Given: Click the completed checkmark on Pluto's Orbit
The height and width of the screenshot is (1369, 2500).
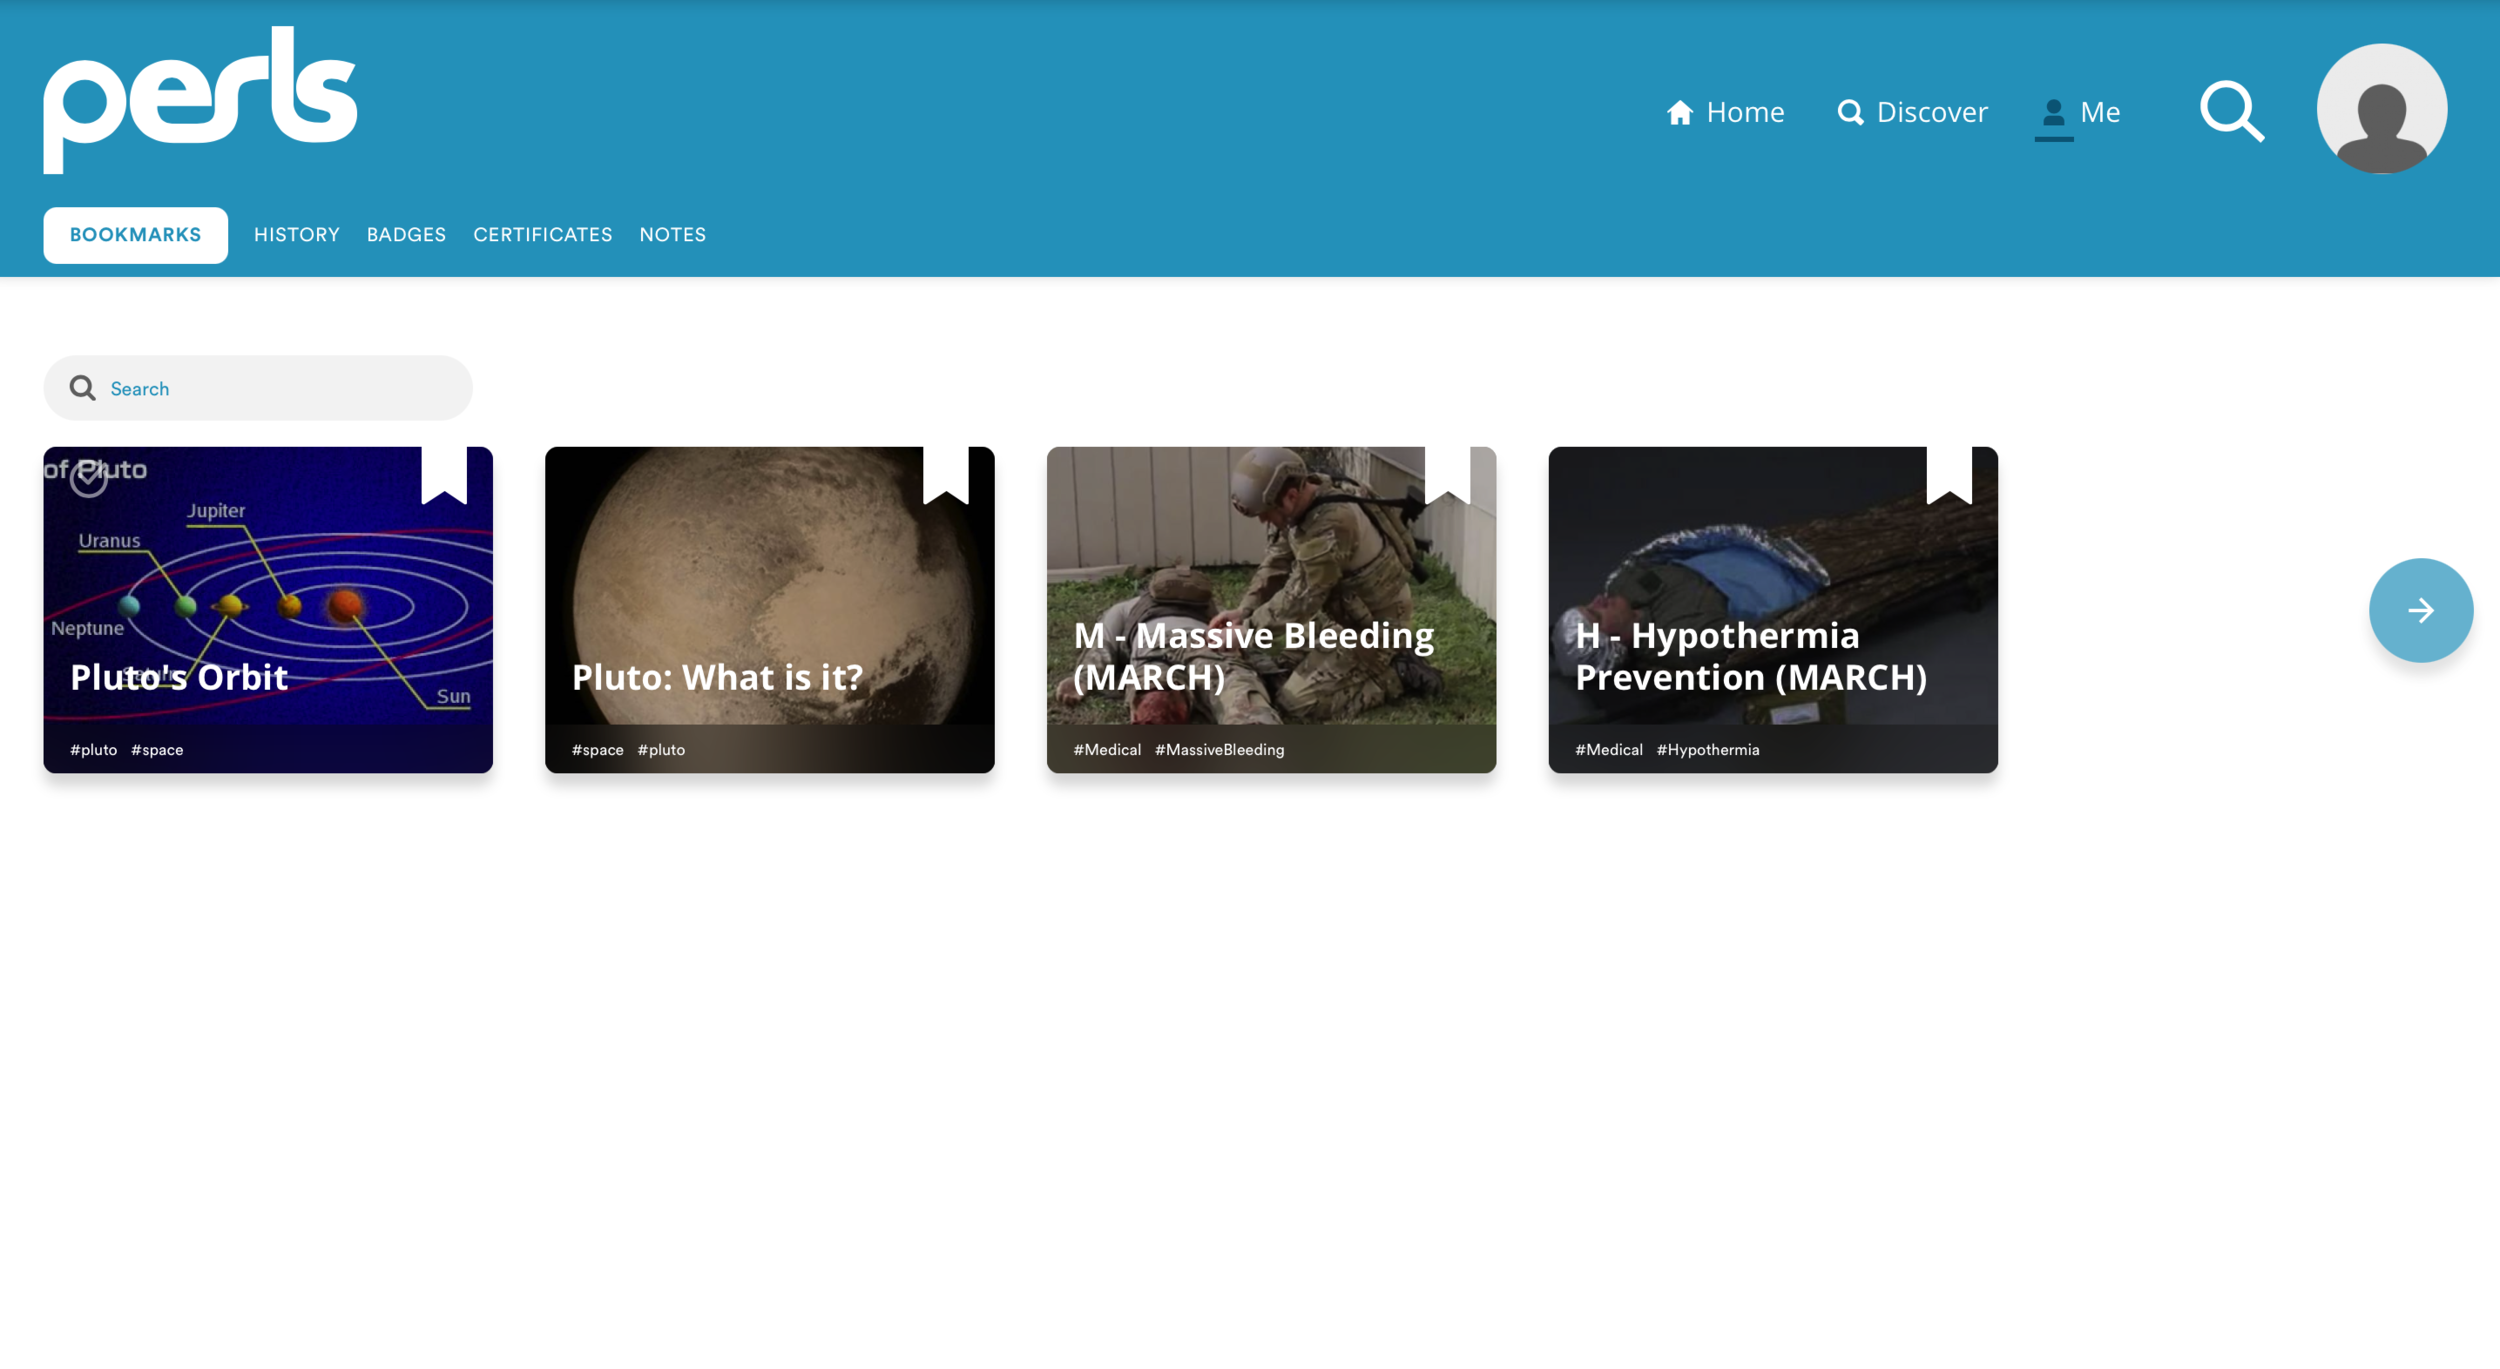Looking at the screenshot, I should point(89,478).
